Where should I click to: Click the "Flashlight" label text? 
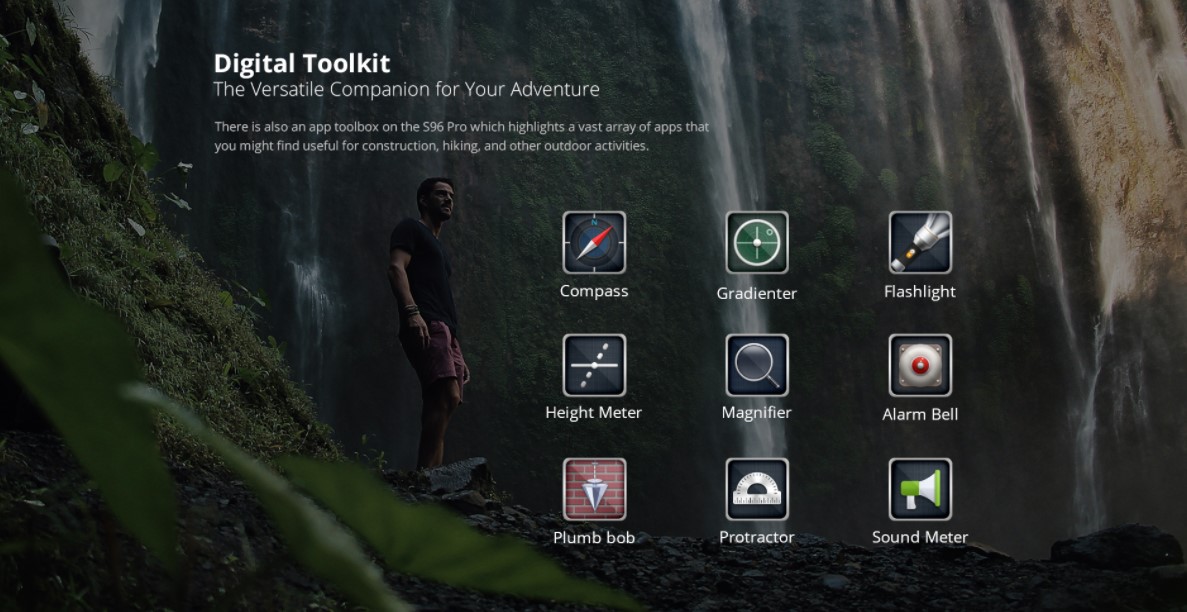click(920, 292)
